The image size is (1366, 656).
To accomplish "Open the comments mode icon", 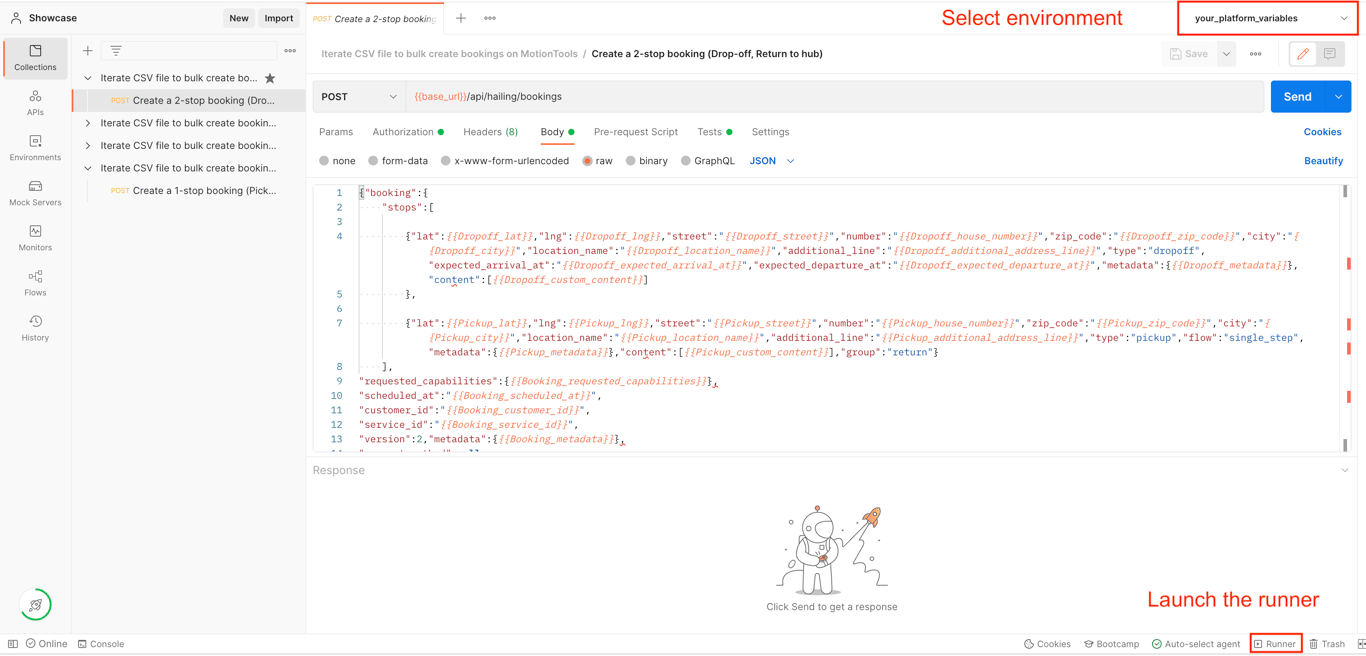I will click(1330, 54).
